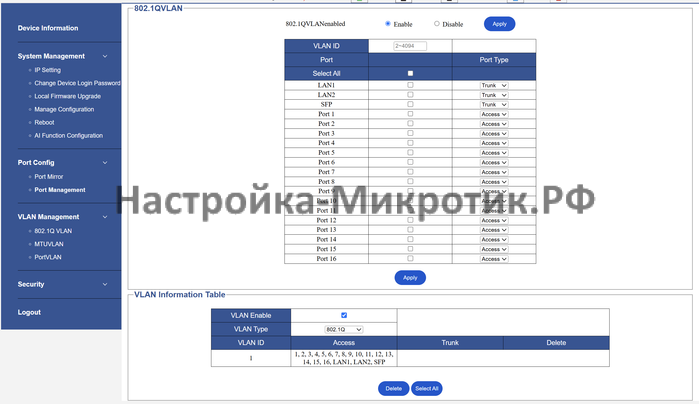Open Port Management in the sidebar
Viewport: 699px width, 404px height.
(60, 190)
